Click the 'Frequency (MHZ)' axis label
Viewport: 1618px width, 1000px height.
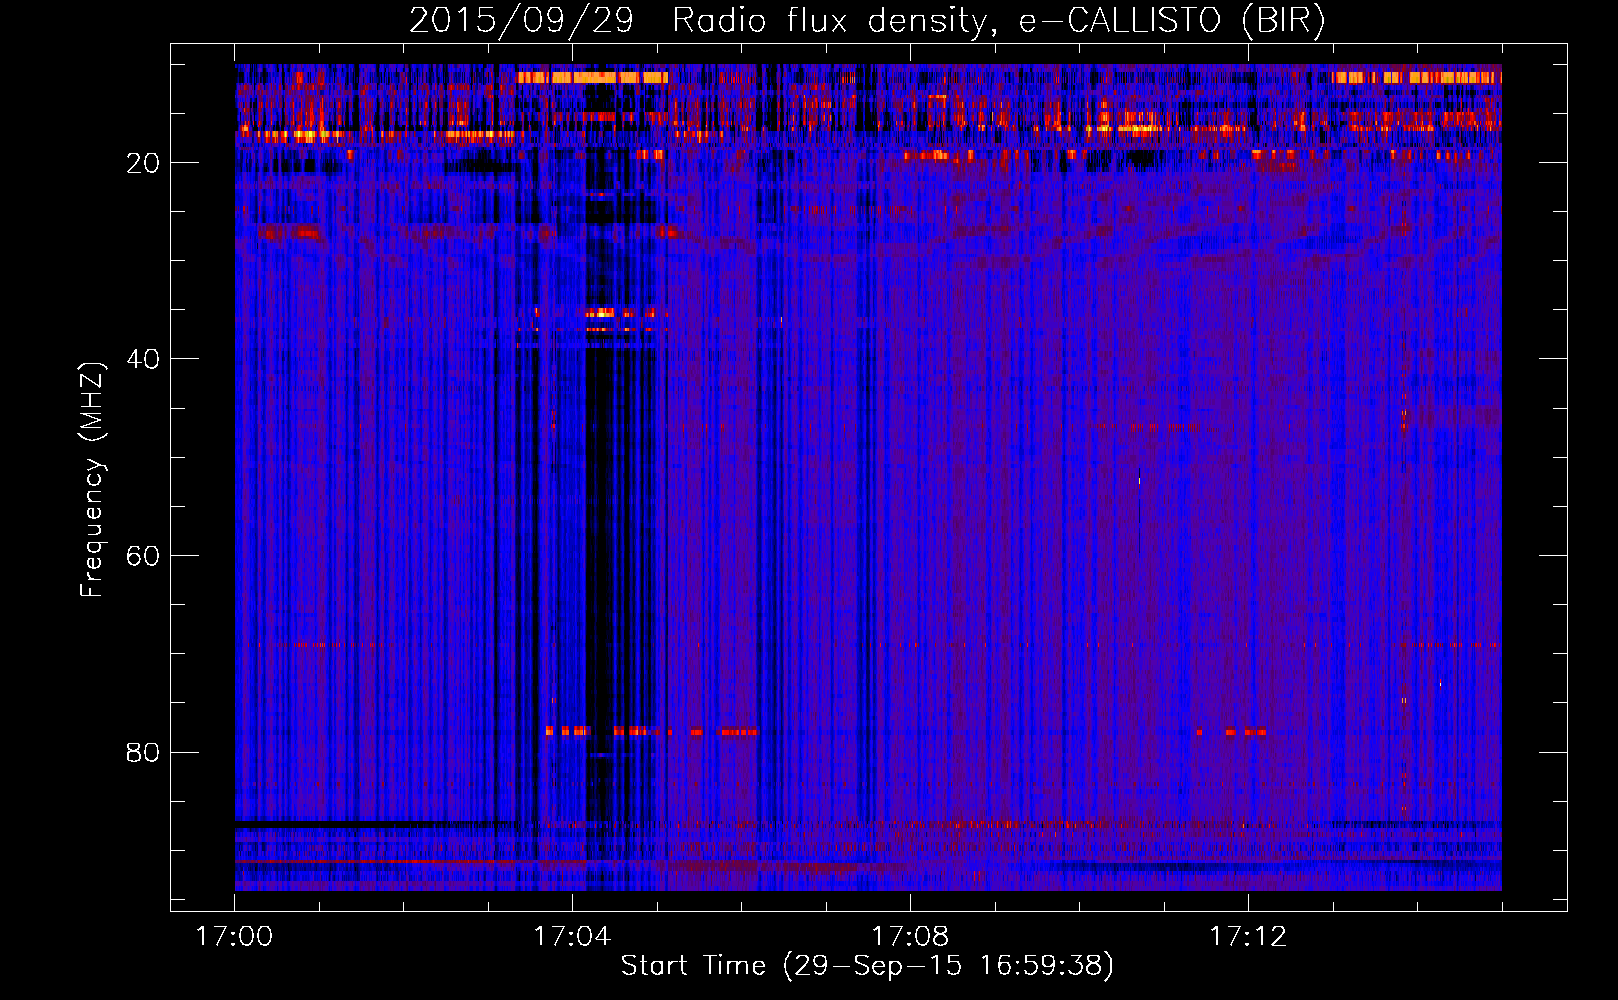click(x=92, y=480)
